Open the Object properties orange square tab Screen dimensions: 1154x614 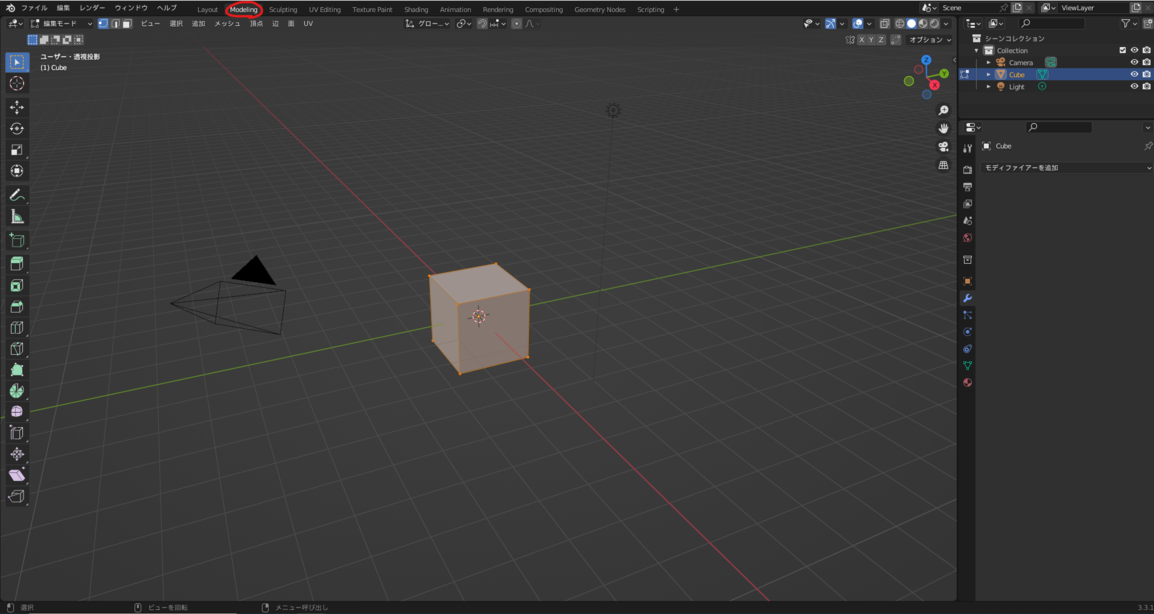[968, 280]
